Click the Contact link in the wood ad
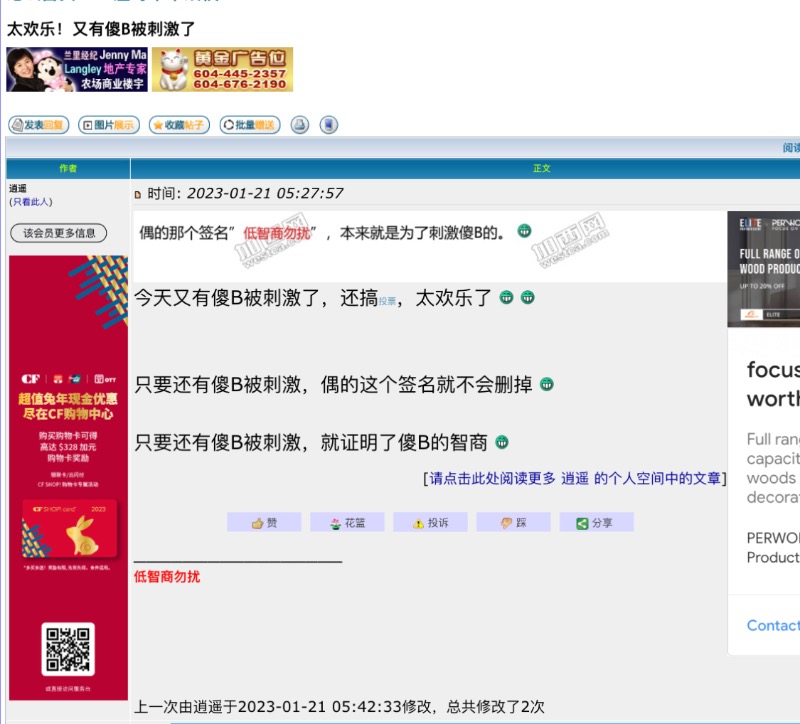 tap(773, 626)
